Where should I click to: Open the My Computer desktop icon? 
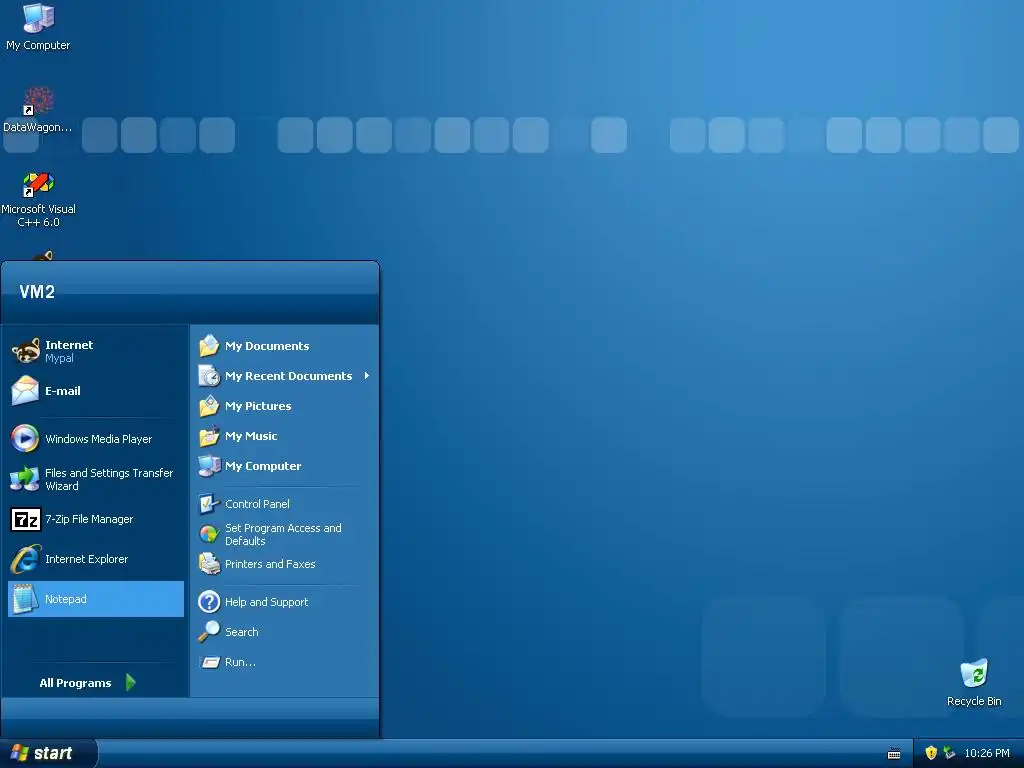(38, 27)
